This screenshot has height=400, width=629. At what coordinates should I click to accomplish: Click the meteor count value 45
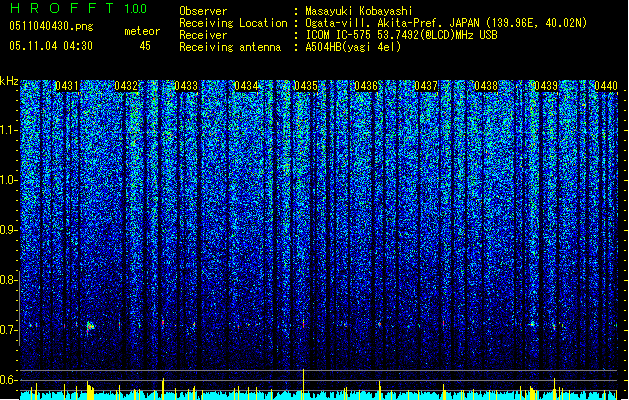[x=145, y=46]
